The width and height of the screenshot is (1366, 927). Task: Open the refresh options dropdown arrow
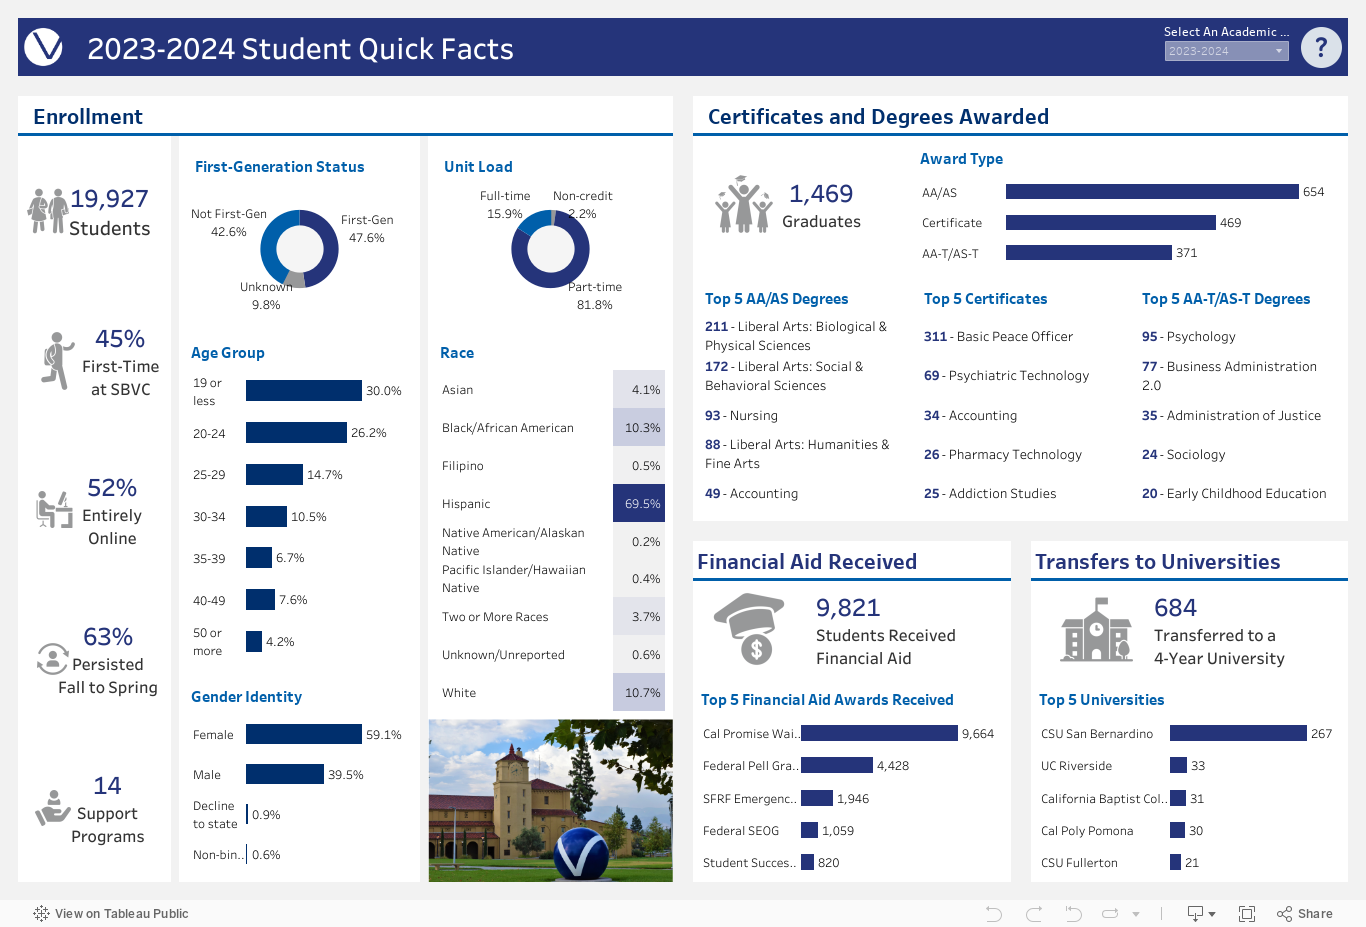click(1136, 914)
